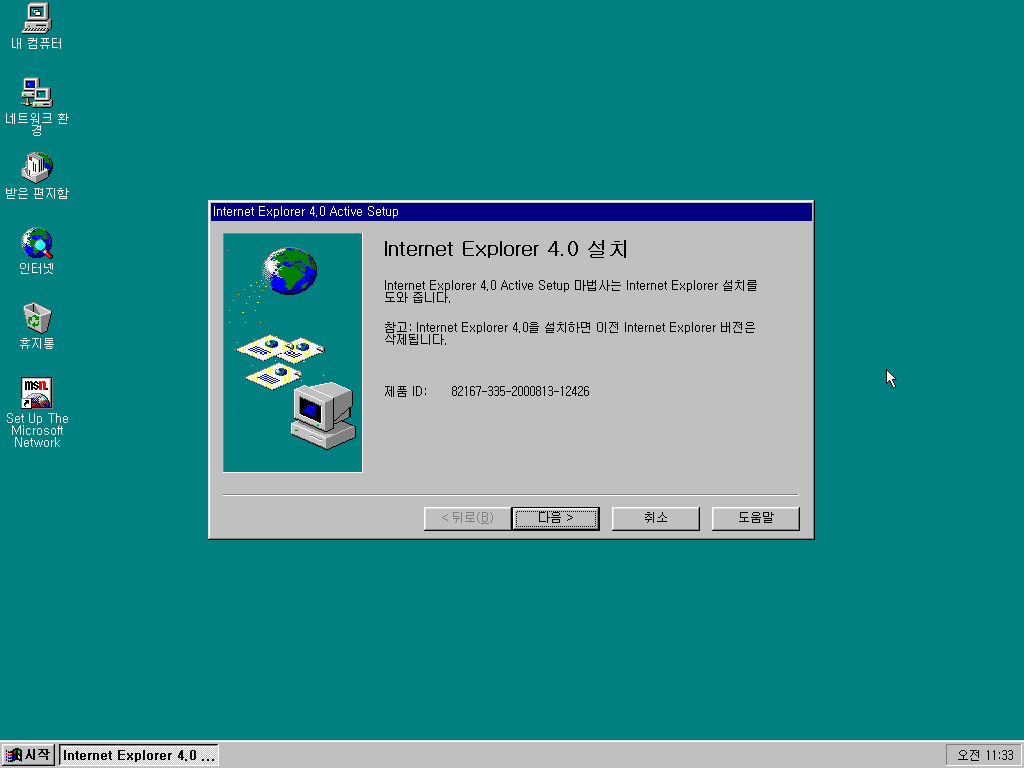The width and height of the screenshot is (1024, 768).
Task: Click the 다음 > button
Action: 555,519
